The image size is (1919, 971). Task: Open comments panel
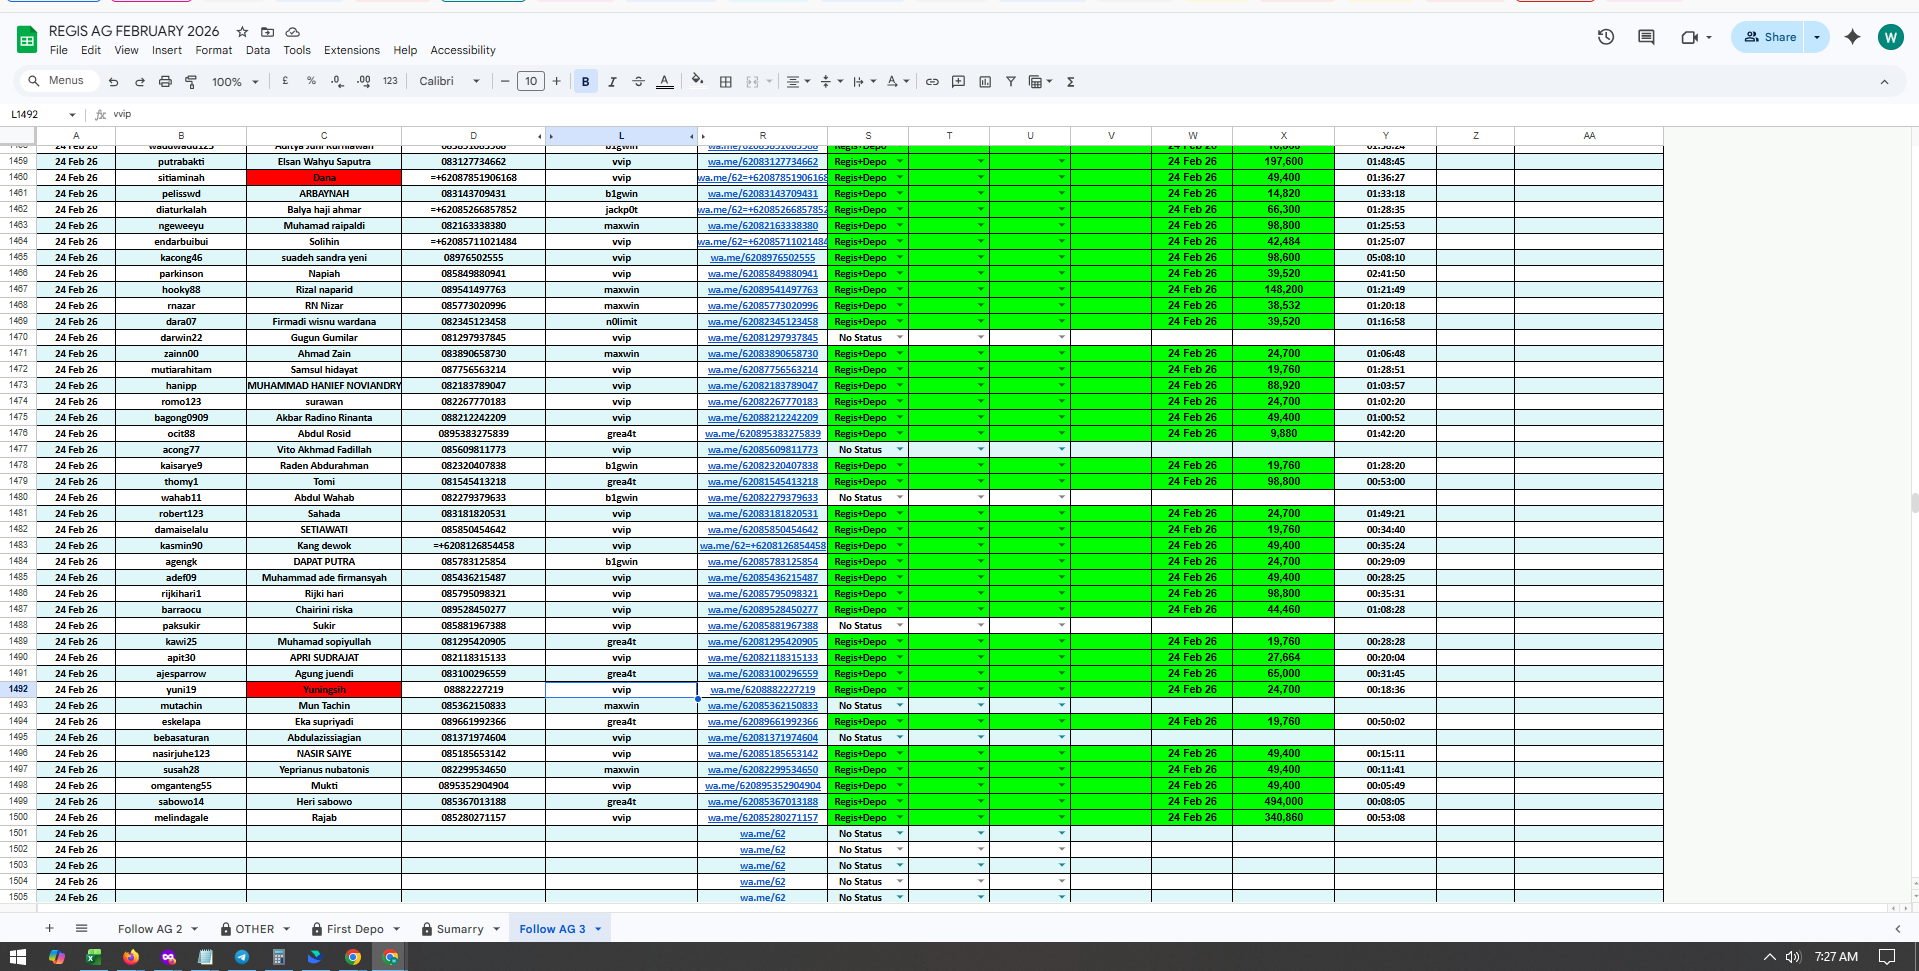(x=1646, y=37)
